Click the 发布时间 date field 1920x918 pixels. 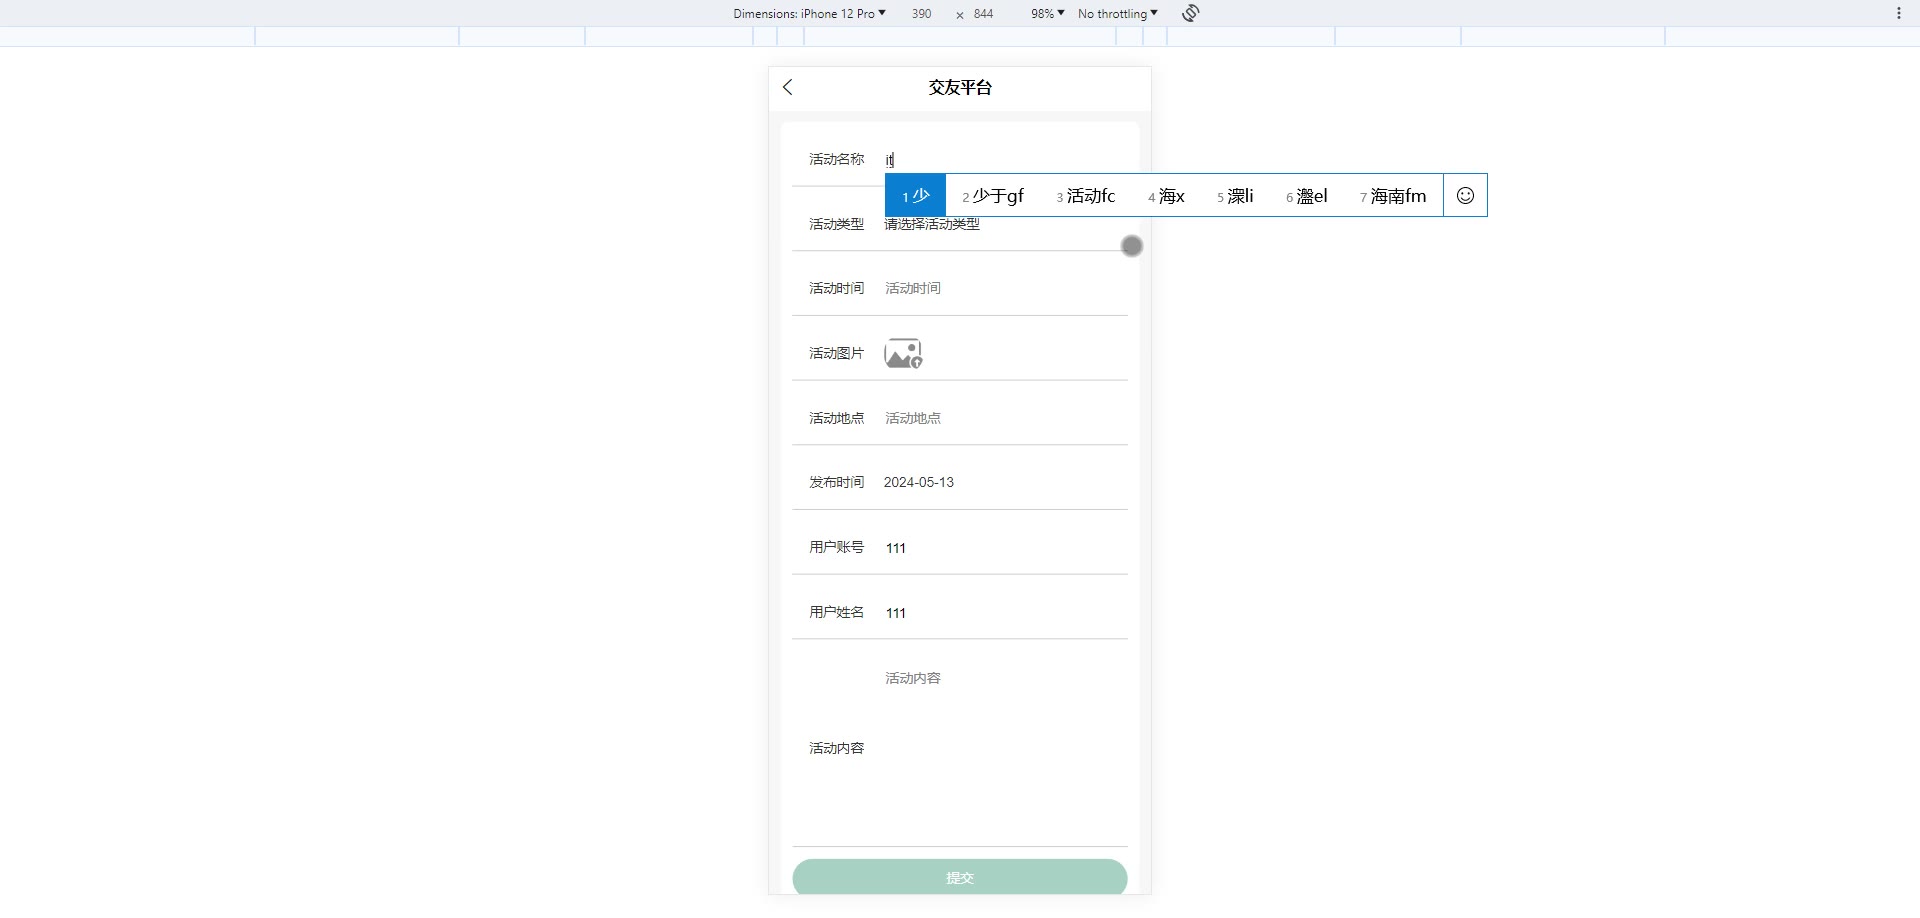pyautogui.click(x=1000, y=482)
